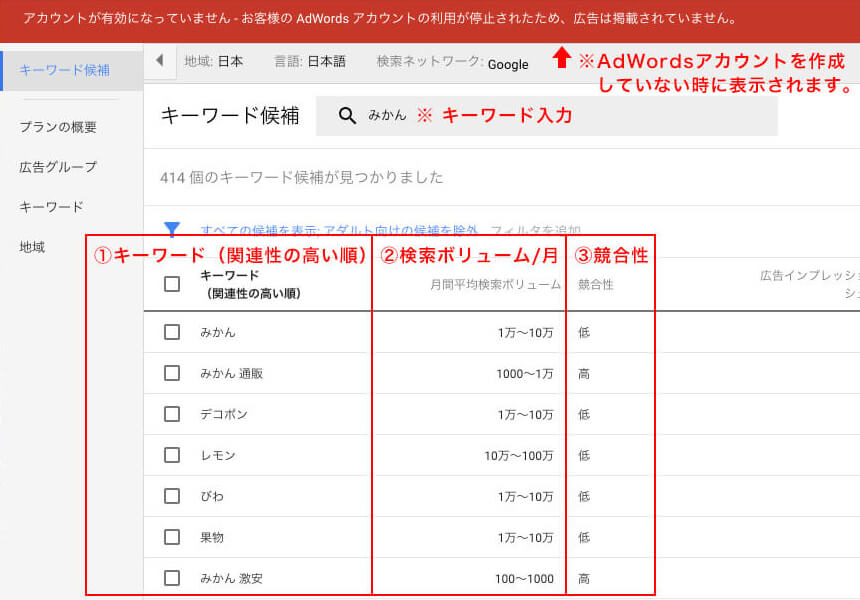The height and width of the screenshot is (600, 860).
Task: Check the box for びわ
Action: (x=172, y=496)
